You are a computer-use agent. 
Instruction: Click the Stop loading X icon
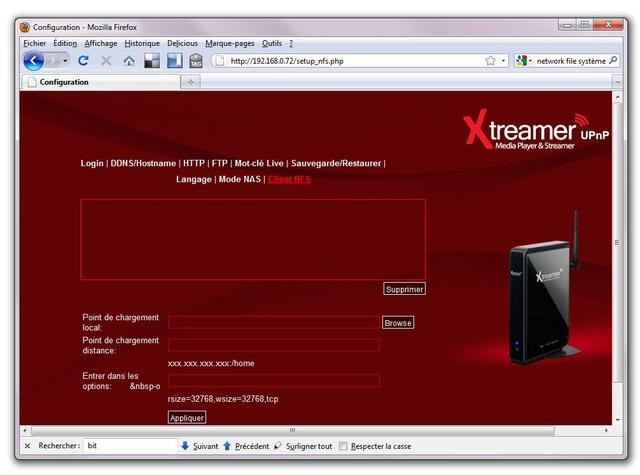106,61
